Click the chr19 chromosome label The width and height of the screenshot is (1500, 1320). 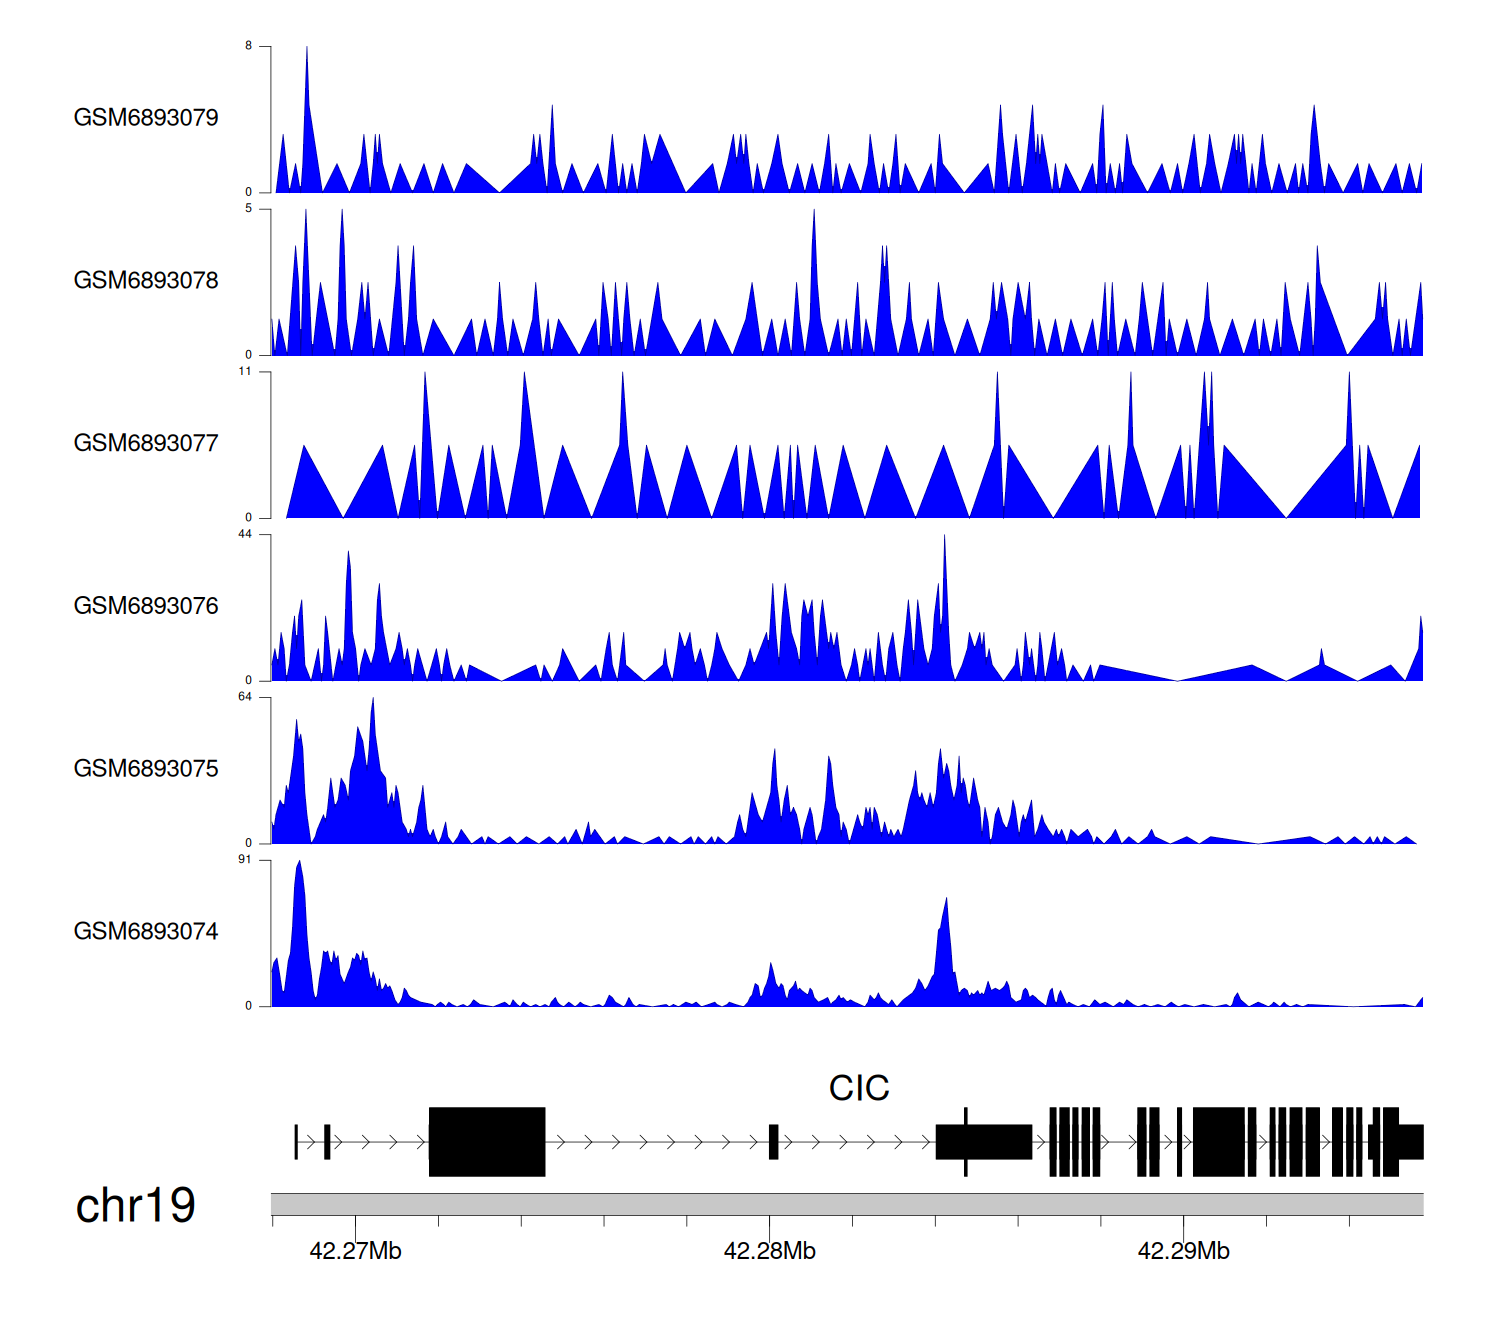pos(135,1206)
